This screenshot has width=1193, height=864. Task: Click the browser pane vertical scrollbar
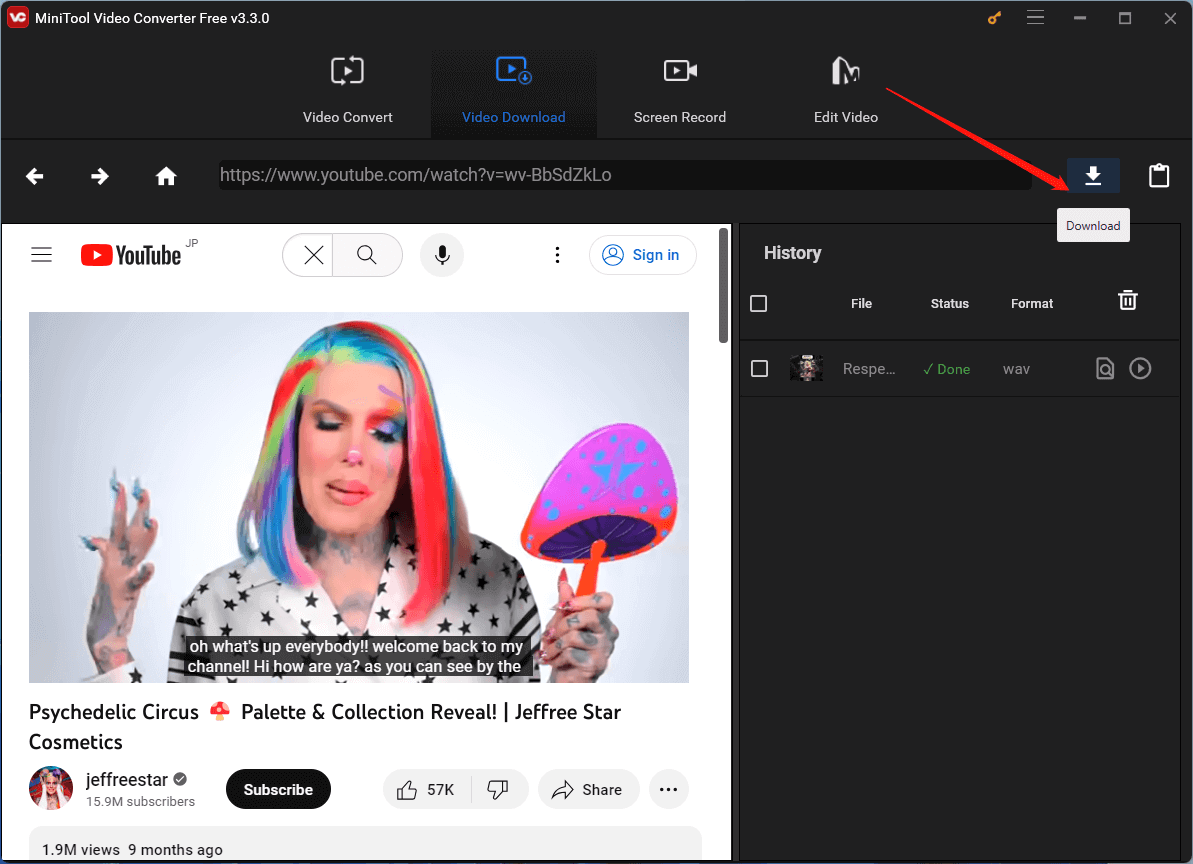point(724,285)
